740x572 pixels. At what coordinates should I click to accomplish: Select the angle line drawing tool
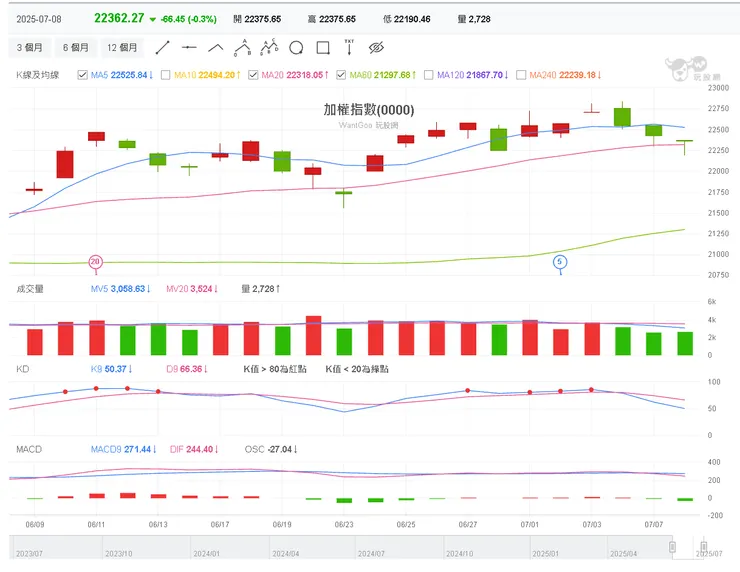(216, 48)
